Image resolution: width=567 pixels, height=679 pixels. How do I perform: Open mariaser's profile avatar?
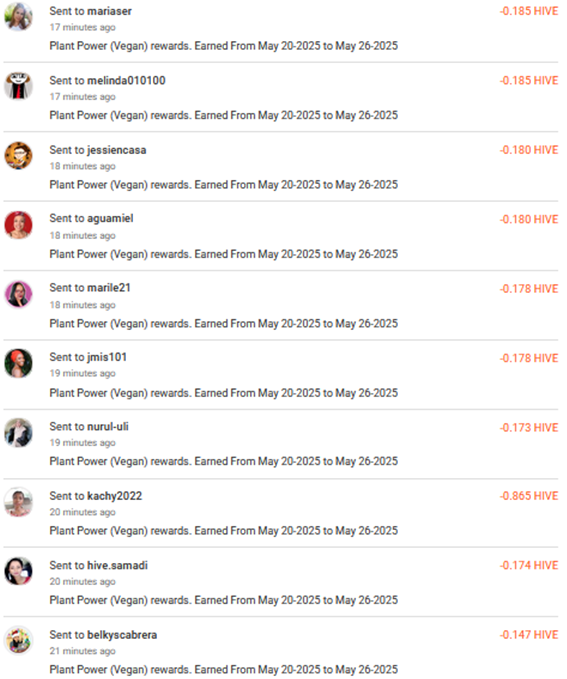point(18,17)
